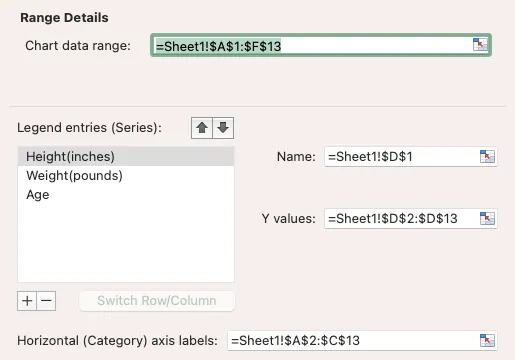Click in the Horizontal (Category) axis labels field
Screen dimensions: 515x360
pos(362,340)
